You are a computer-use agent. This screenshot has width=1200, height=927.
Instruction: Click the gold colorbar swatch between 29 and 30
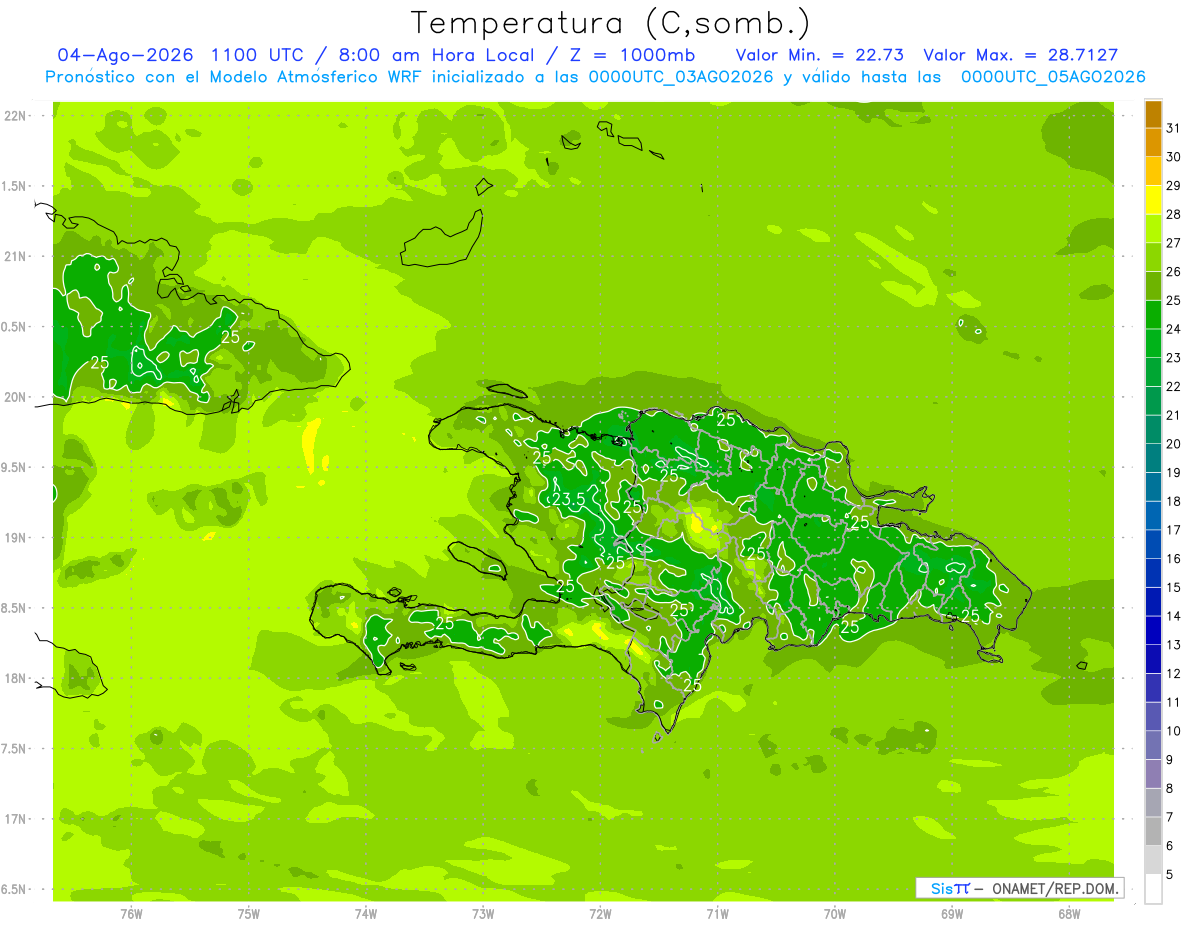coord(1153,170)
